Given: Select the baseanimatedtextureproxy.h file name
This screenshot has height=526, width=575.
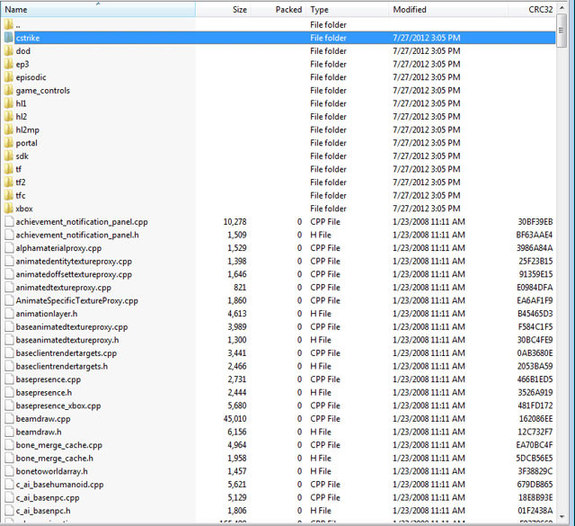Looking at the screenshot, I should click(x=67, y=340).
